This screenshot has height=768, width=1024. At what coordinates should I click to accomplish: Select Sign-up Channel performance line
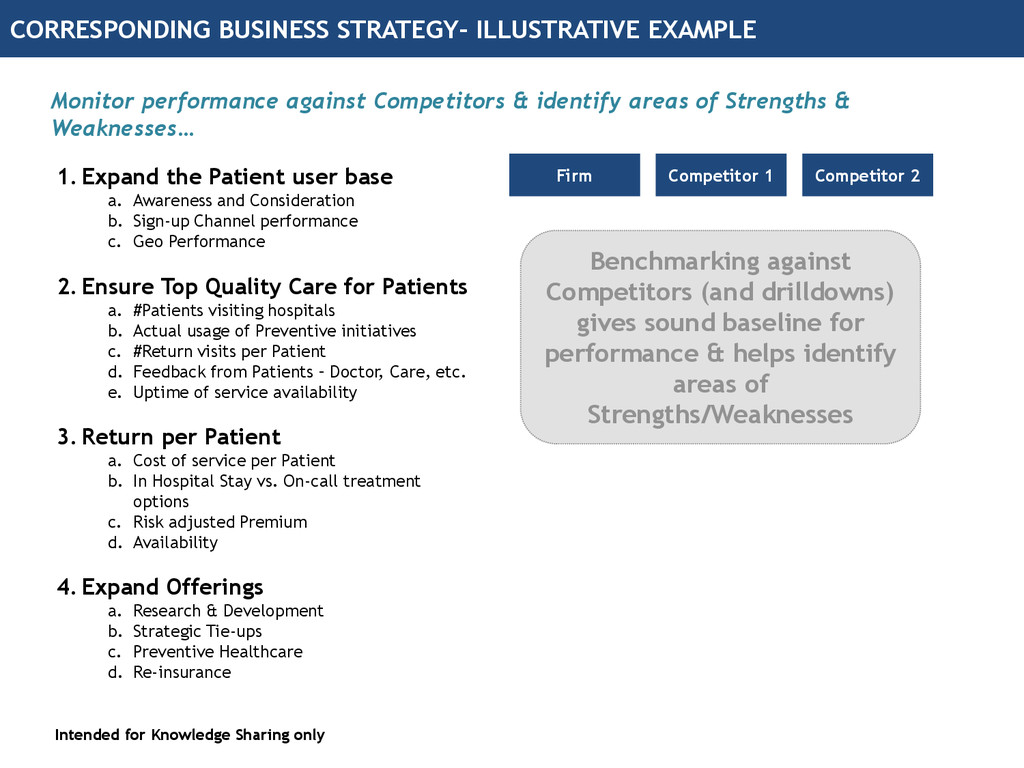pyautogui.click(x=245, y=221)
